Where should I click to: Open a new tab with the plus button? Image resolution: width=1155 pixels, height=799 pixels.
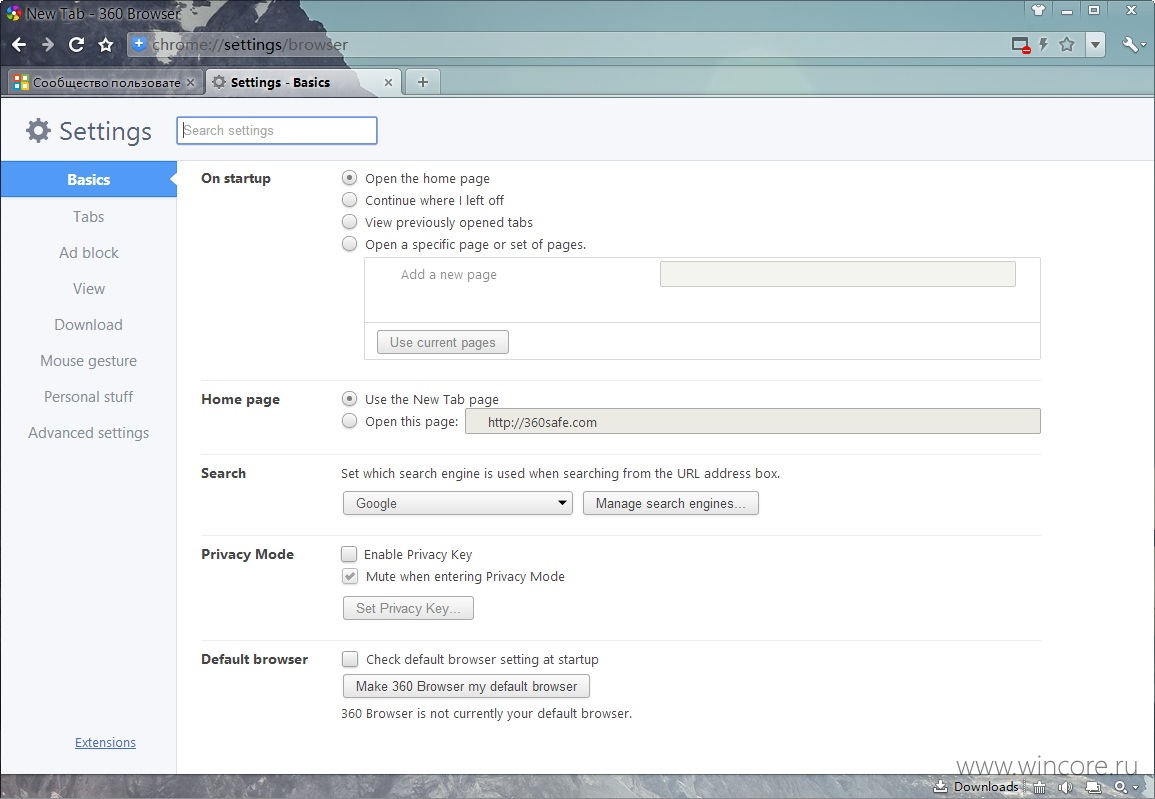coord(423,82)
